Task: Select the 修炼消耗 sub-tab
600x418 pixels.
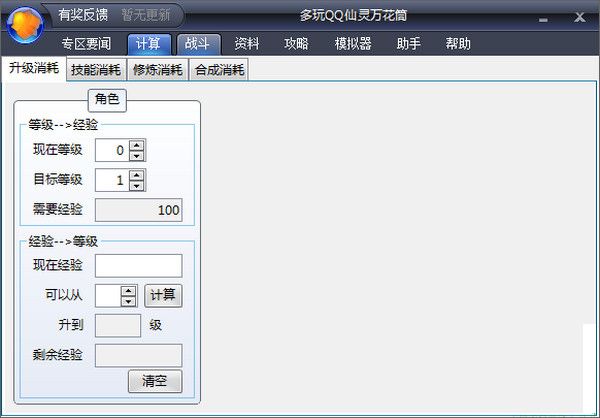Action: 158,70
